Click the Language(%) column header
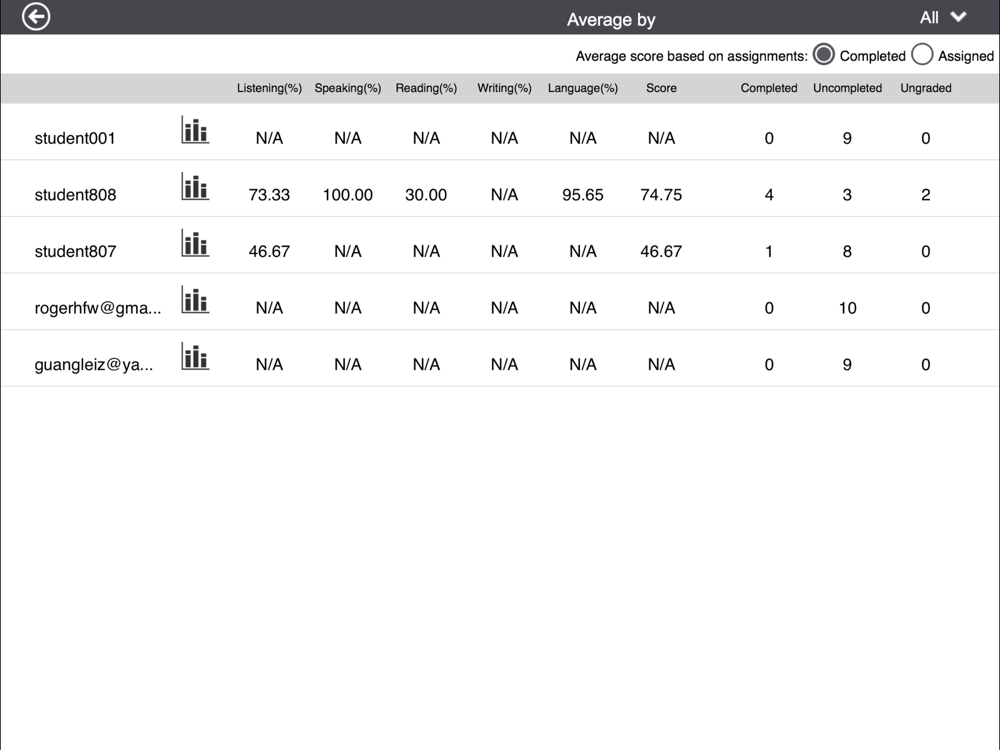 [583, 88]
